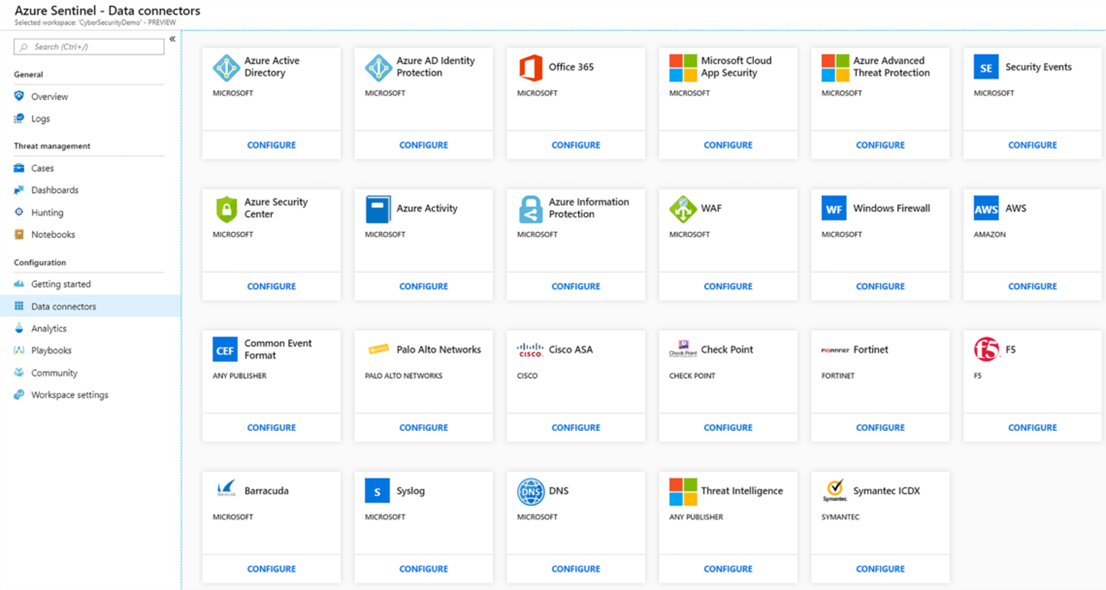Screen dimensions: 1106x590
Task: Click the DNS globe icon
Action: pos(531,492)
